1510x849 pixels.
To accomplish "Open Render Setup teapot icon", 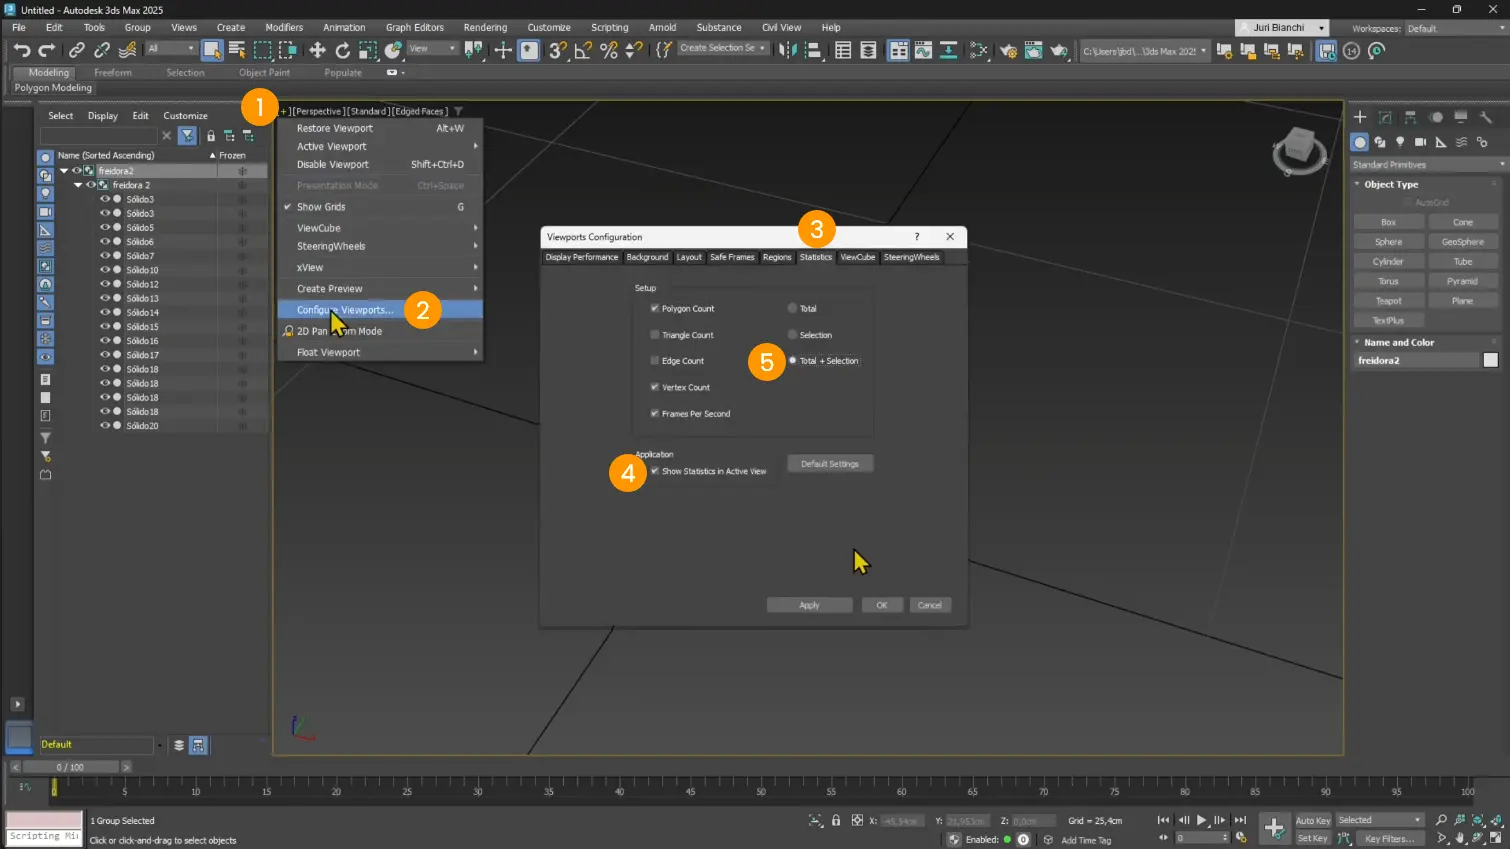I will (1008, 49).
